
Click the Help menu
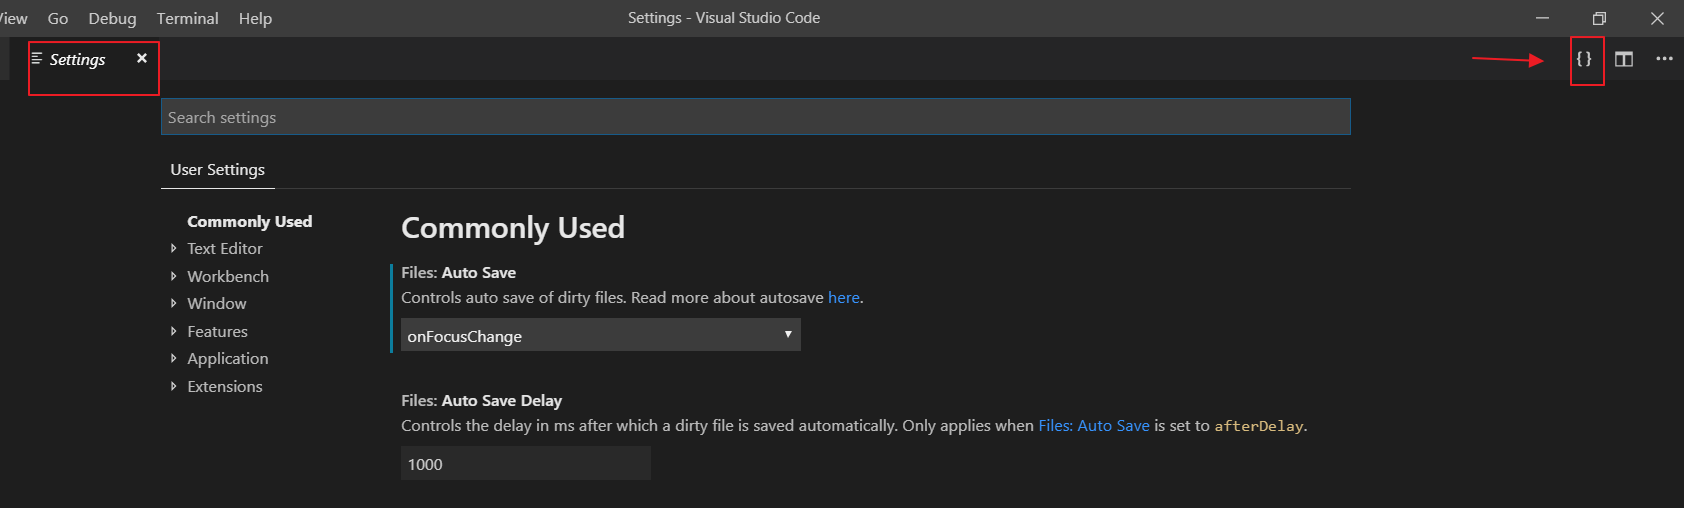255,18
